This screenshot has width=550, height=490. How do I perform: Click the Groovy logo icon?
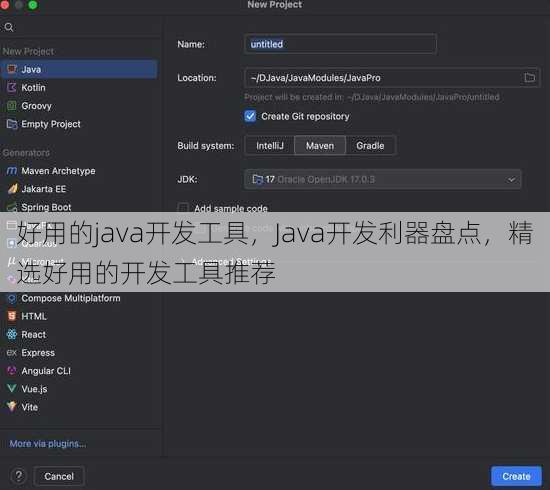pyautogui.click(x=12, y=106)
